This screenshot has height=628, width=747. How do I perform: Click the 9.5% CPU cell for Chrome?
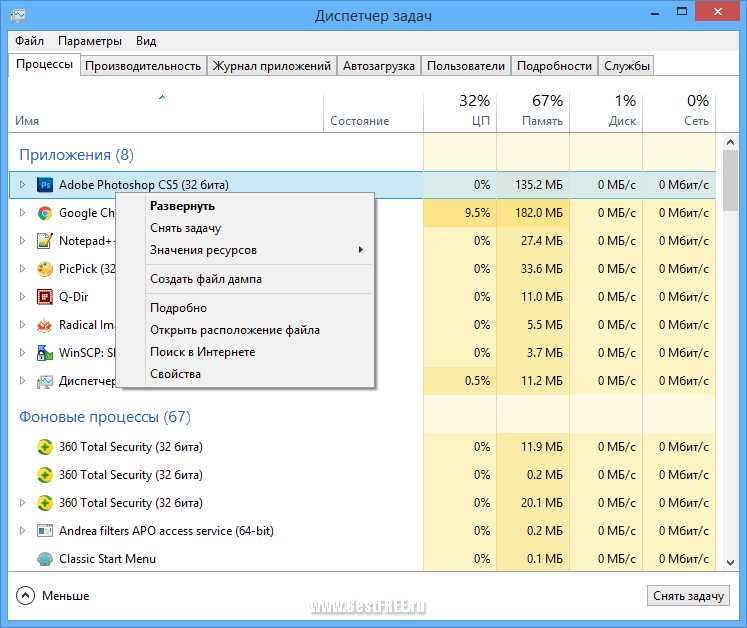click(460, 213)
